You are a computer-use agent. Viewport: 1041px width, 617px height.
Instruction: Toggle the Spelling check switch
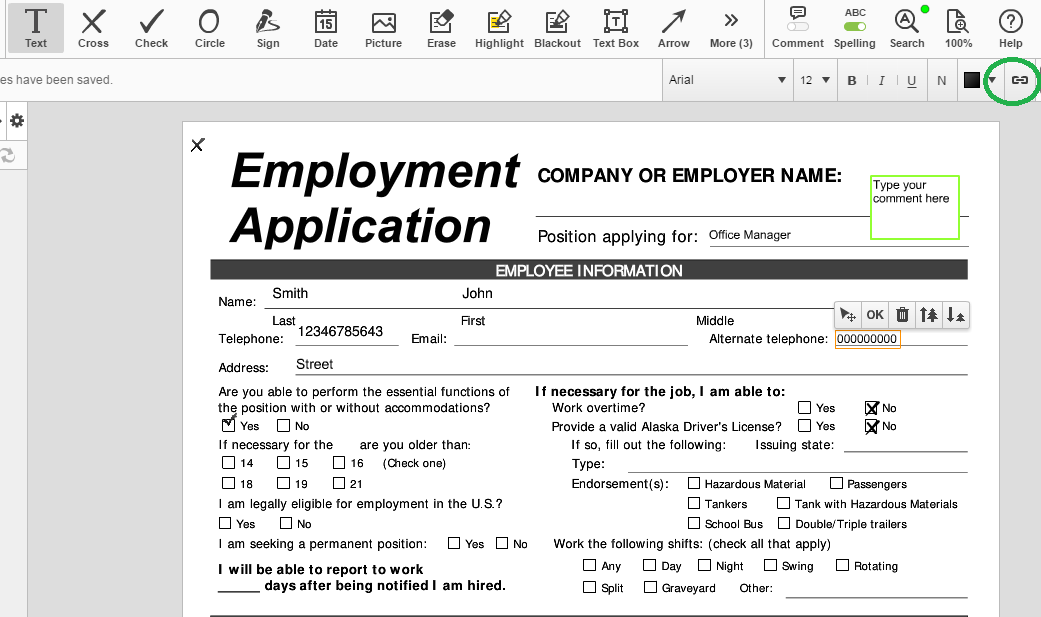854,27
